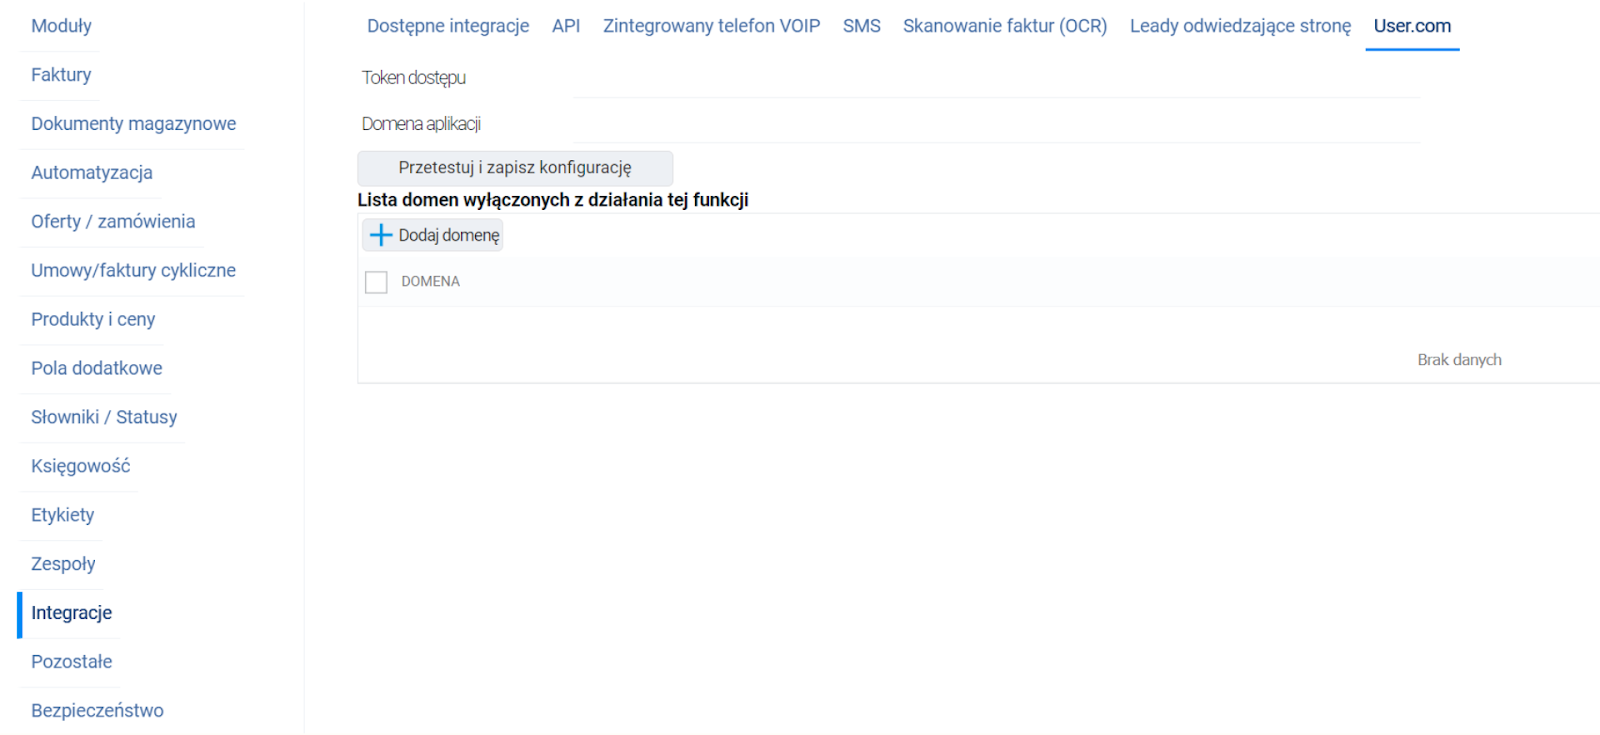Select the User.com tab
Image resolution: width=1600 pixels, height=735 pixels.
pyautogui.click(x=1412, y=26)
